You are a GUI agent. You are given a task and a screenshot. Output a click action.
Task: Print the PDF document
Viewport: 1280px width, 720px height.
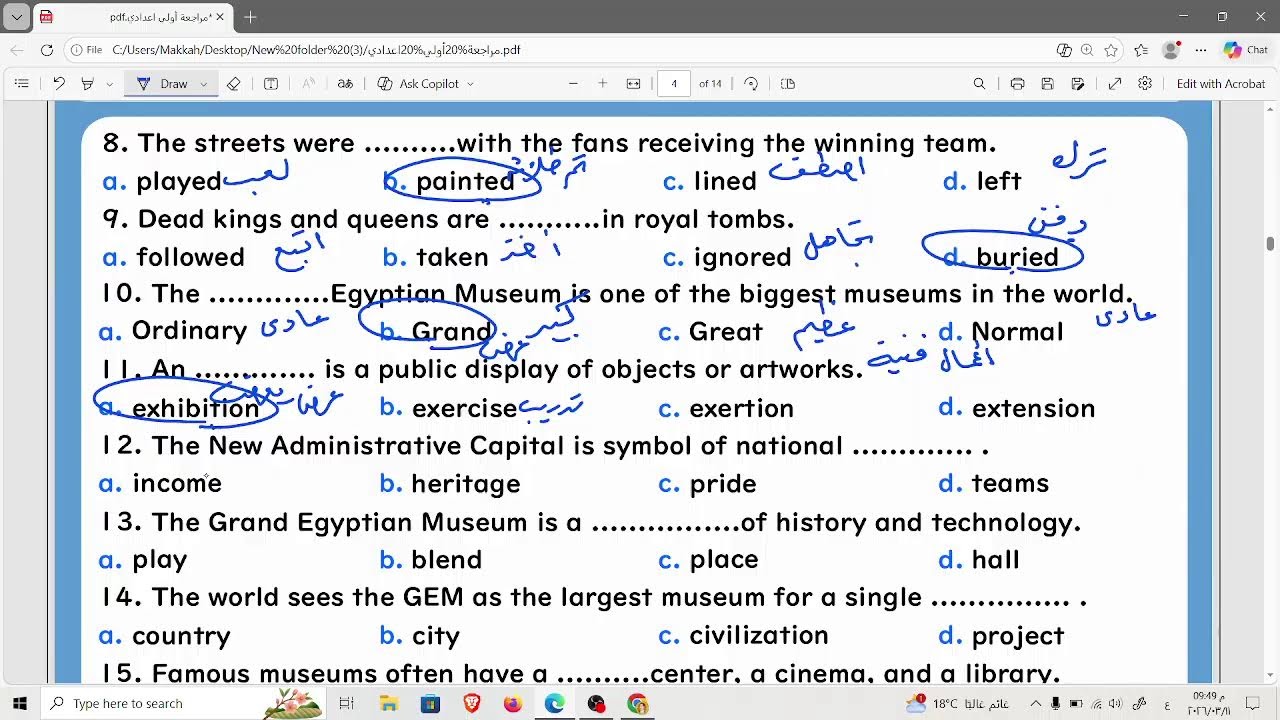(x=1017, y=84)
